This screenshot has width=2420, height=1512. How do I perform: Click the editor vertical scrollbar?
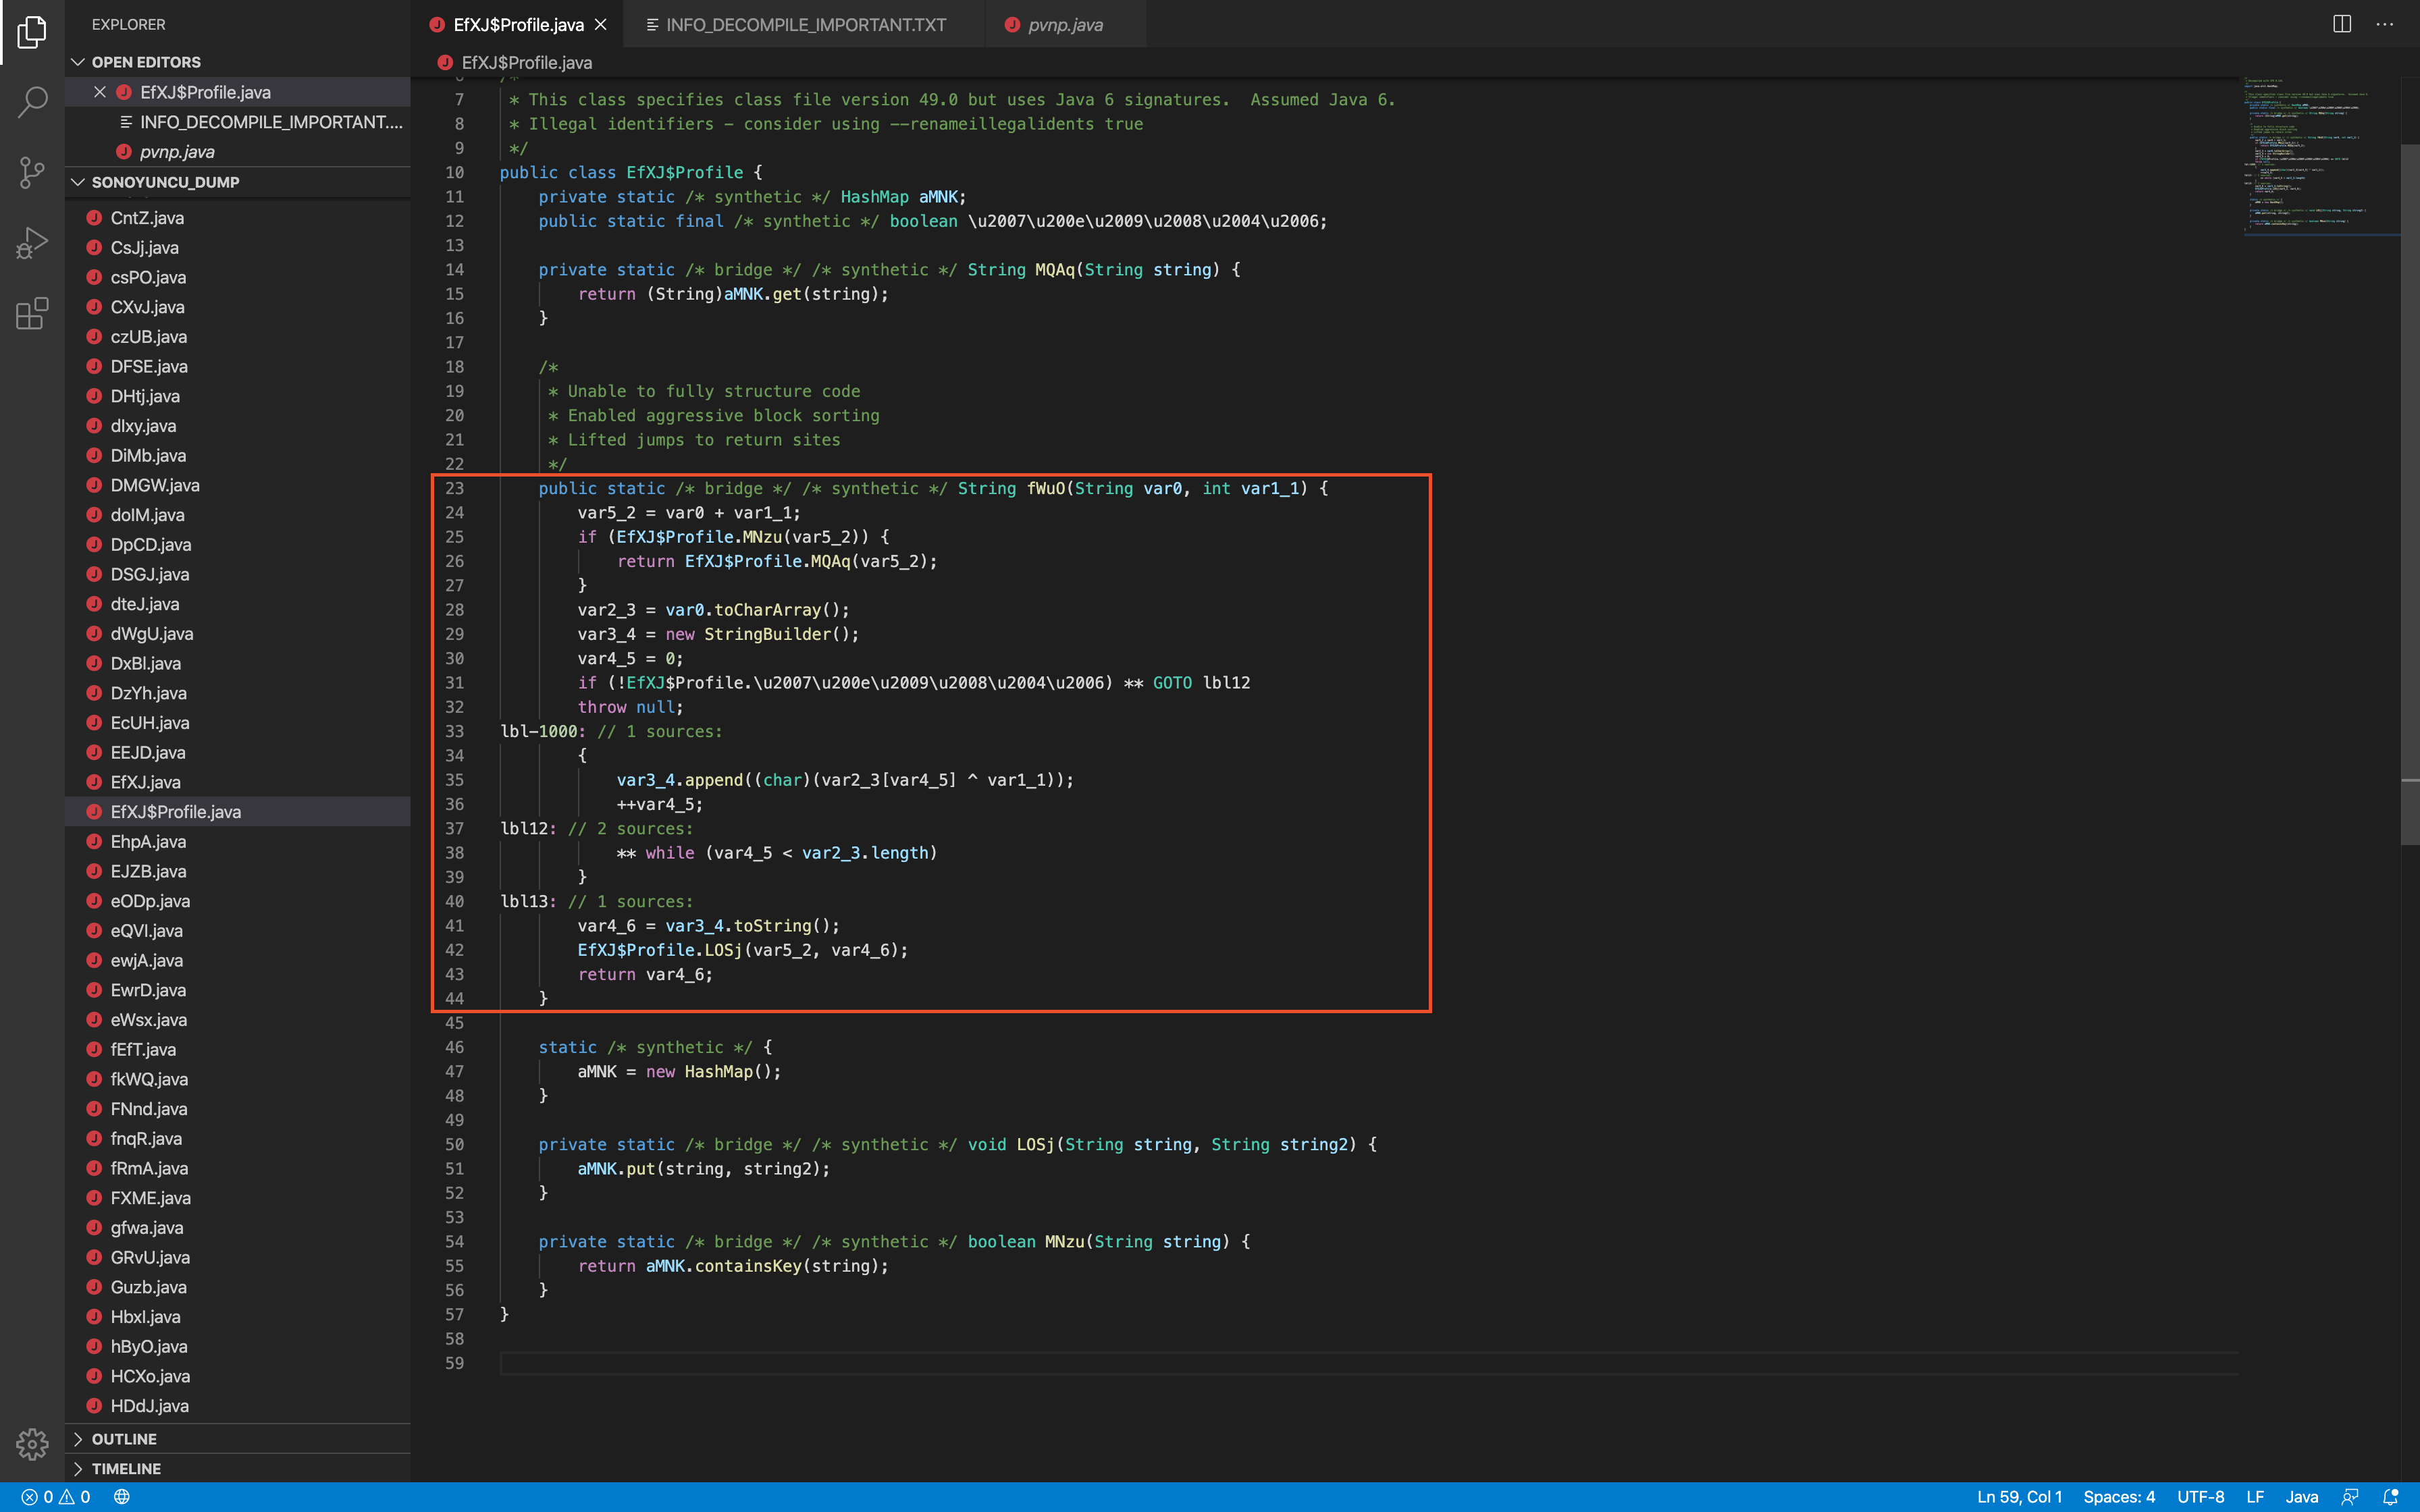click(2410, 495)
